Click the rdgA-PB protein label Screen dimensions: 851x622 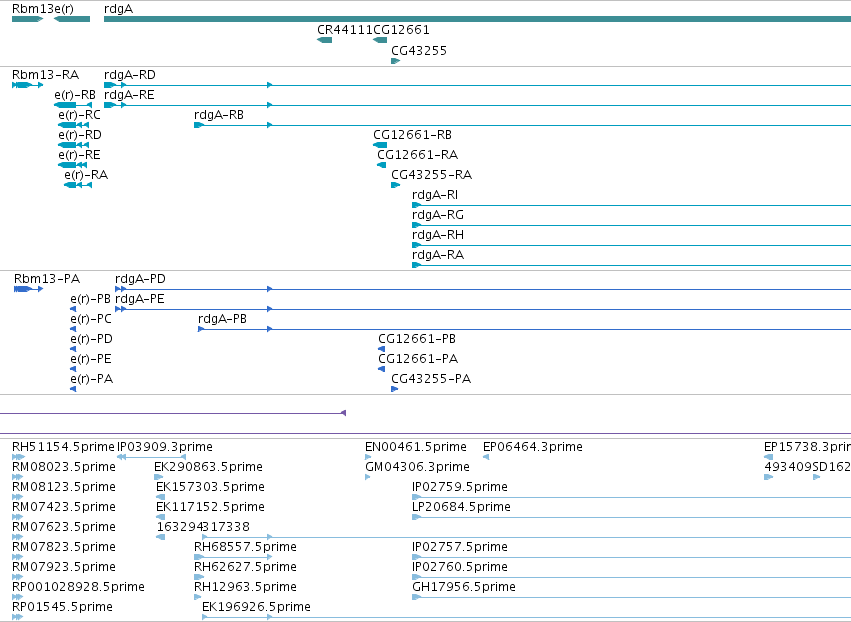coord(223,319)
